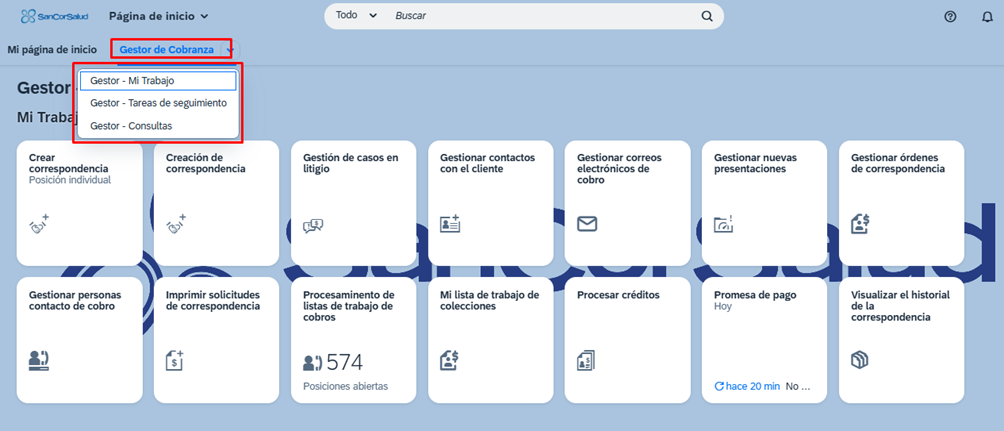The height and width of the screenshot is (431, 1004).
Task: Open Procesamiento de listas de trabajo de cobros
Action: point(353,340)
